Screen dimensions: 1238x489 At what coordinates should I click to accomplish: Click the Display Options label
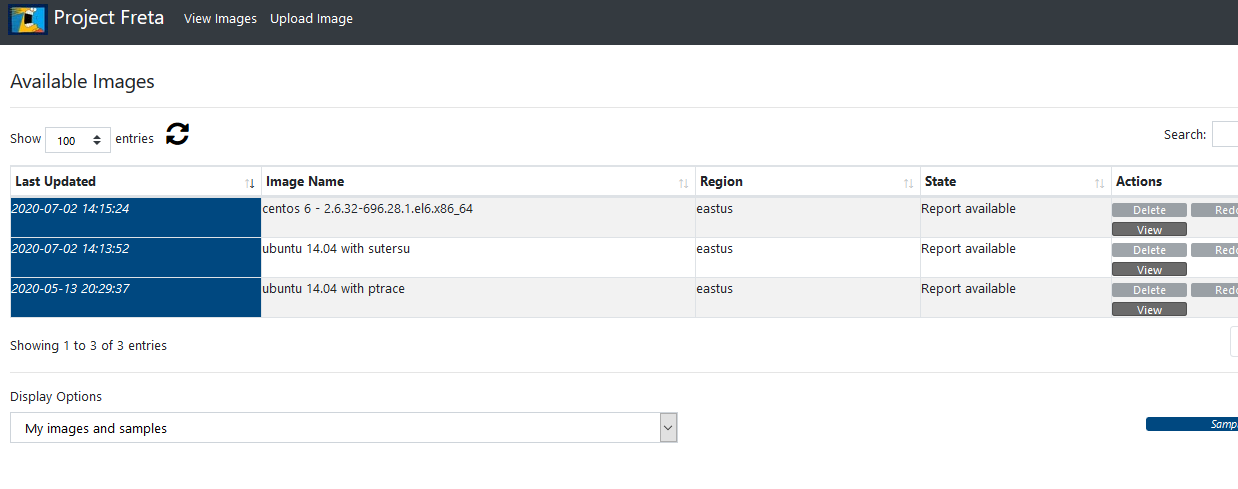(x=56, y=397)
